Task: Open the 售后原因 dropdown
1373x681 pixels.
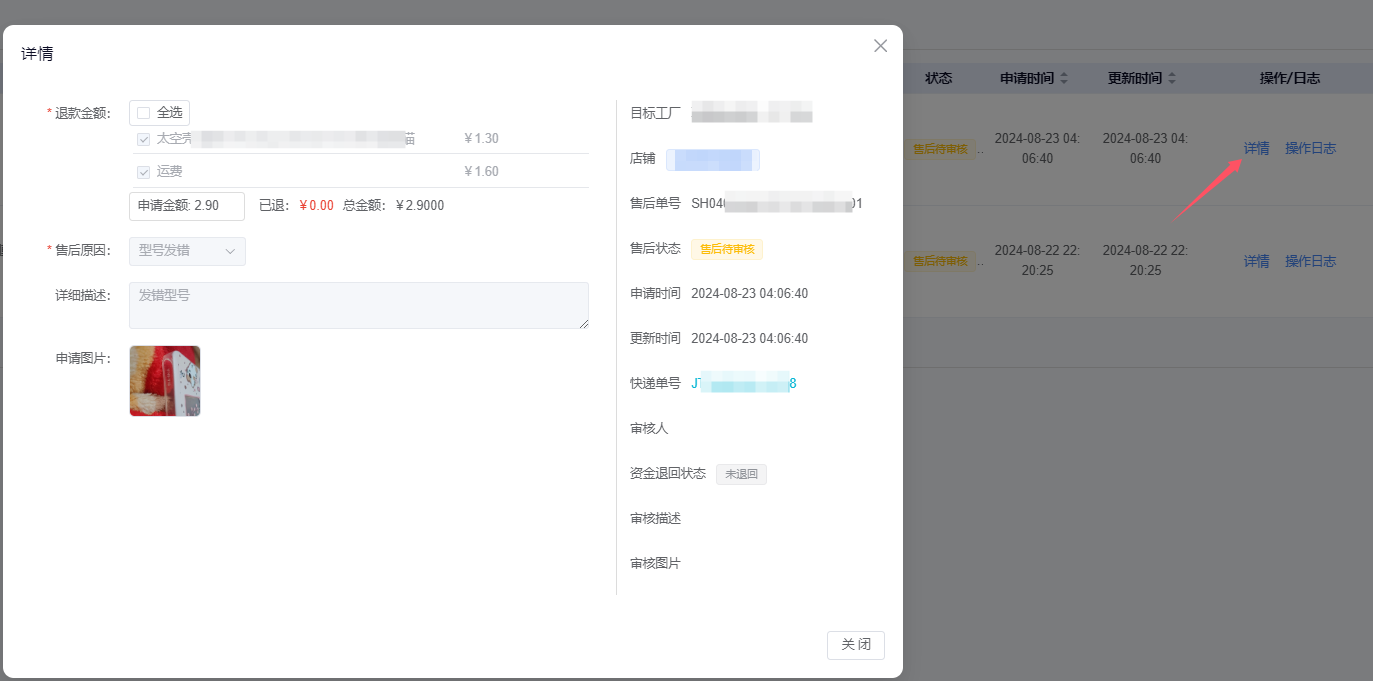Action: 187,251
